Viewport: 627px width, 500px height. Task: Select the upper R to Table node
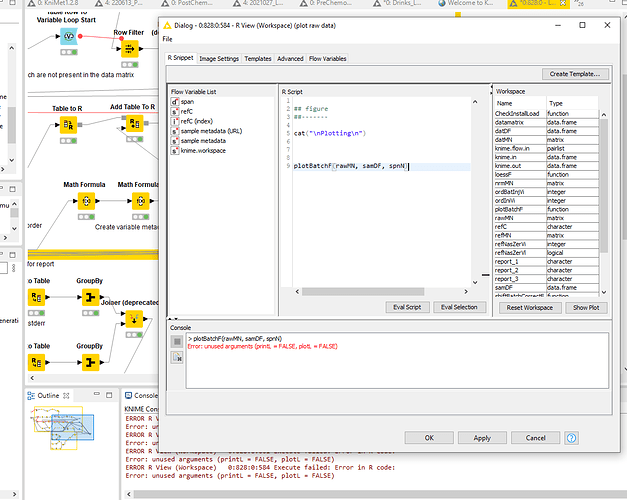coord(36,297)
